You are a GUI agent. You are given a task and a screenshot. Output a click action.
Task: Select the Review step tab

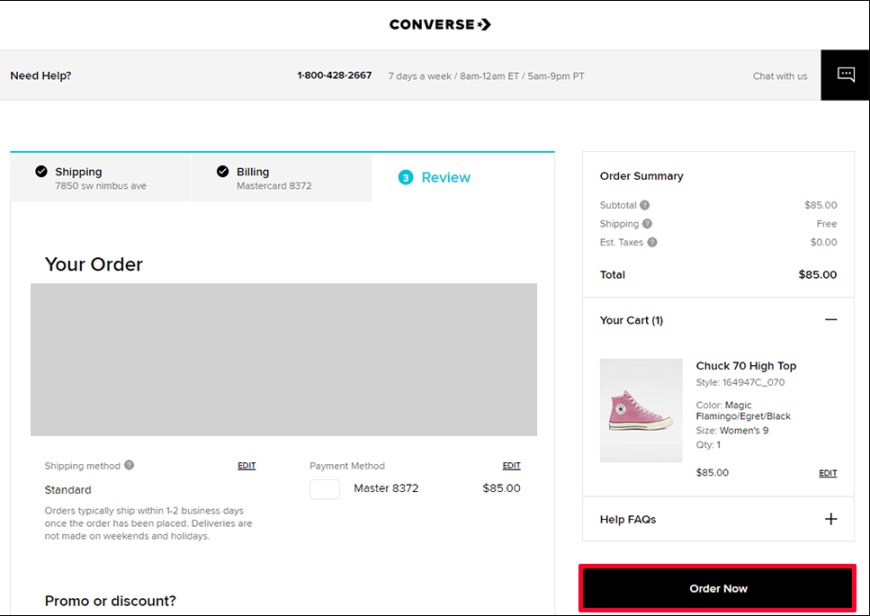tap(463, 178)
